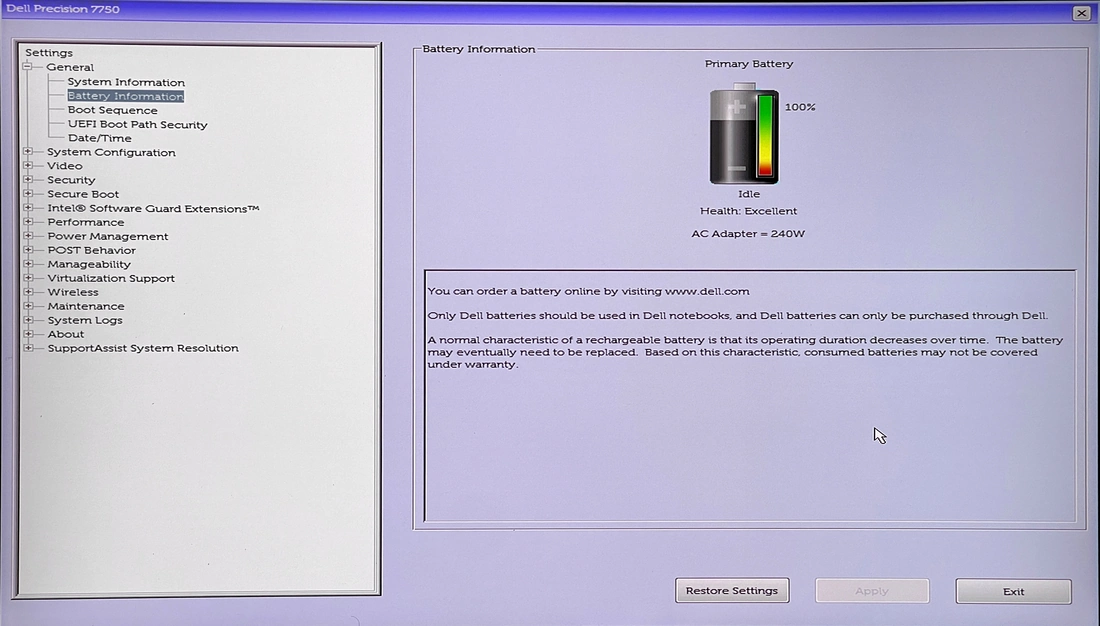Image resolution: width=1100 pixels, height=626 pixels.
Task: Click the battery charge level gauge
Action: (x=766, y=136)
